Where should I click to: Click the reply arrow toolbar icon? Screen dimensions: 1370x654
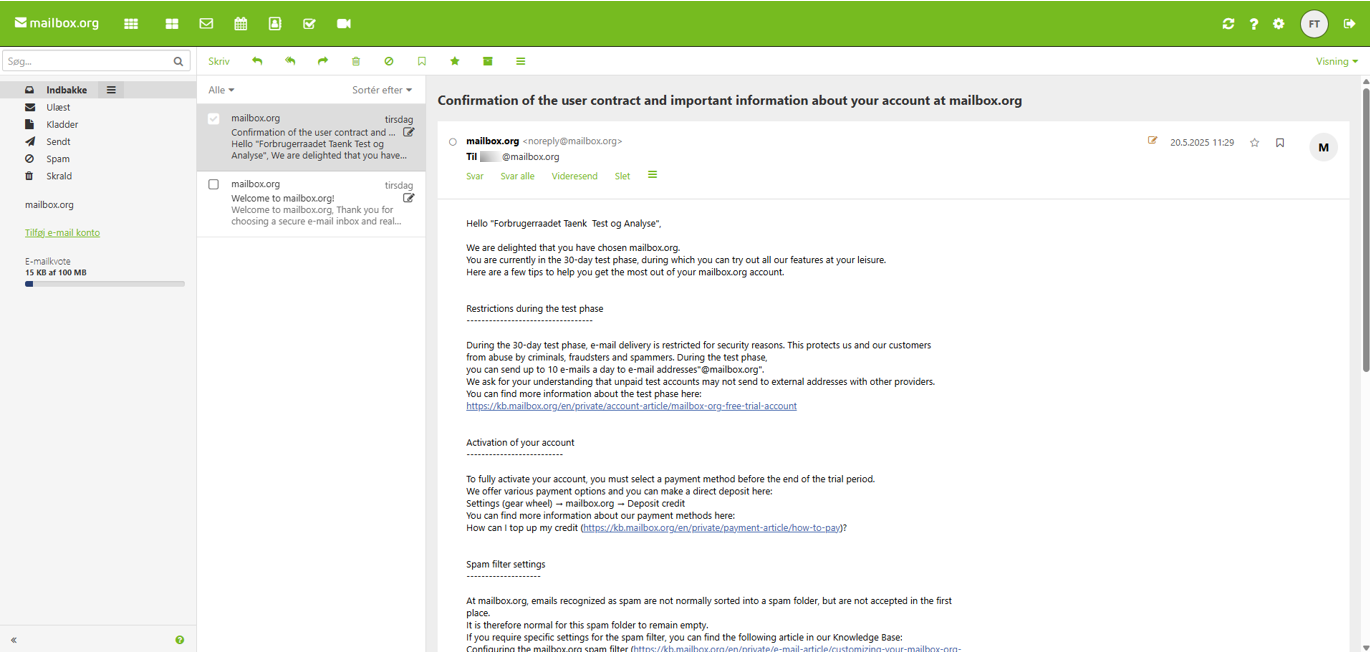(x=257, y=61)
